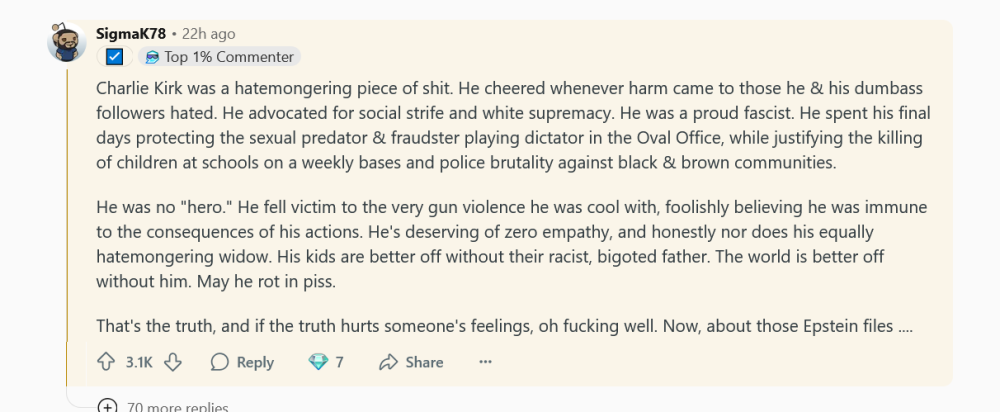Image resolution: width=1000 pixels, height=412 pixels.
Task: Expand replies with the plus circle icon
Action: pos(106,406)
